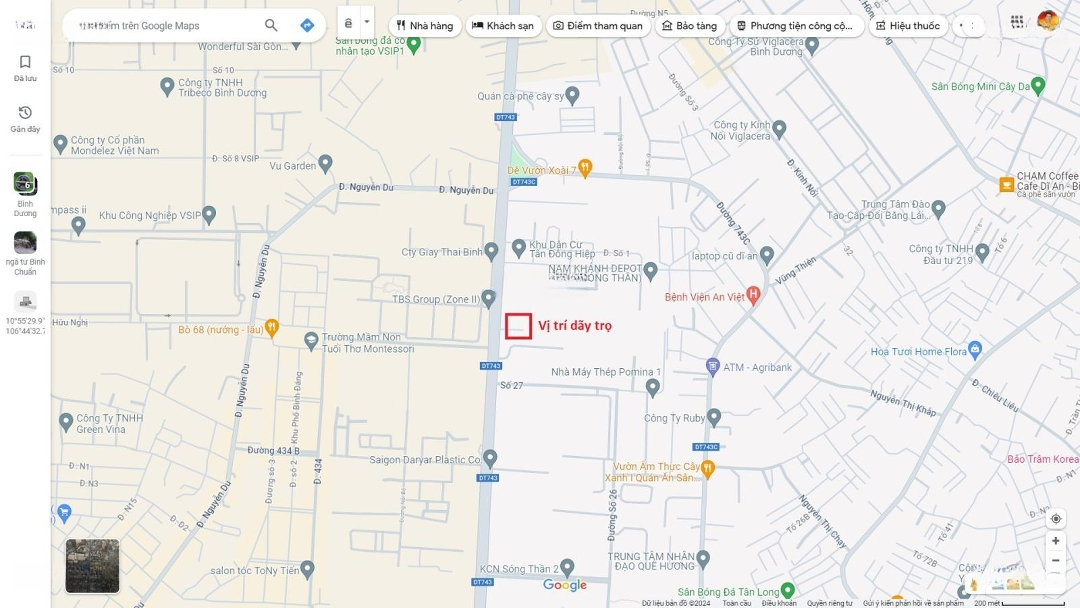Zoom in with the plus button
Screen dimensions: 1080x608
pyautogui.click(x=1055, y=541)
